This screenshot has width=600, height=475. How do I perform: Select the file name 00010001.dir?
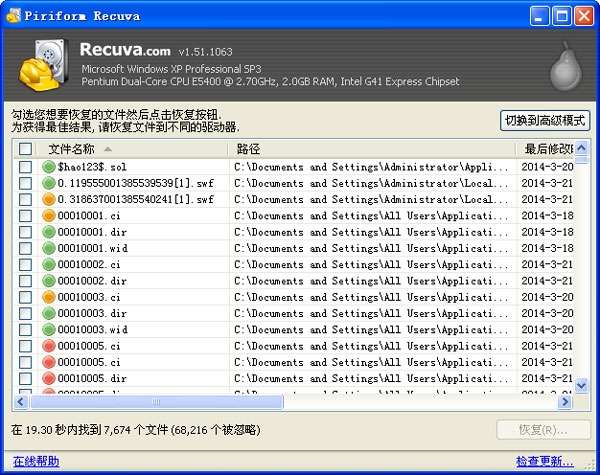(92, 232)
